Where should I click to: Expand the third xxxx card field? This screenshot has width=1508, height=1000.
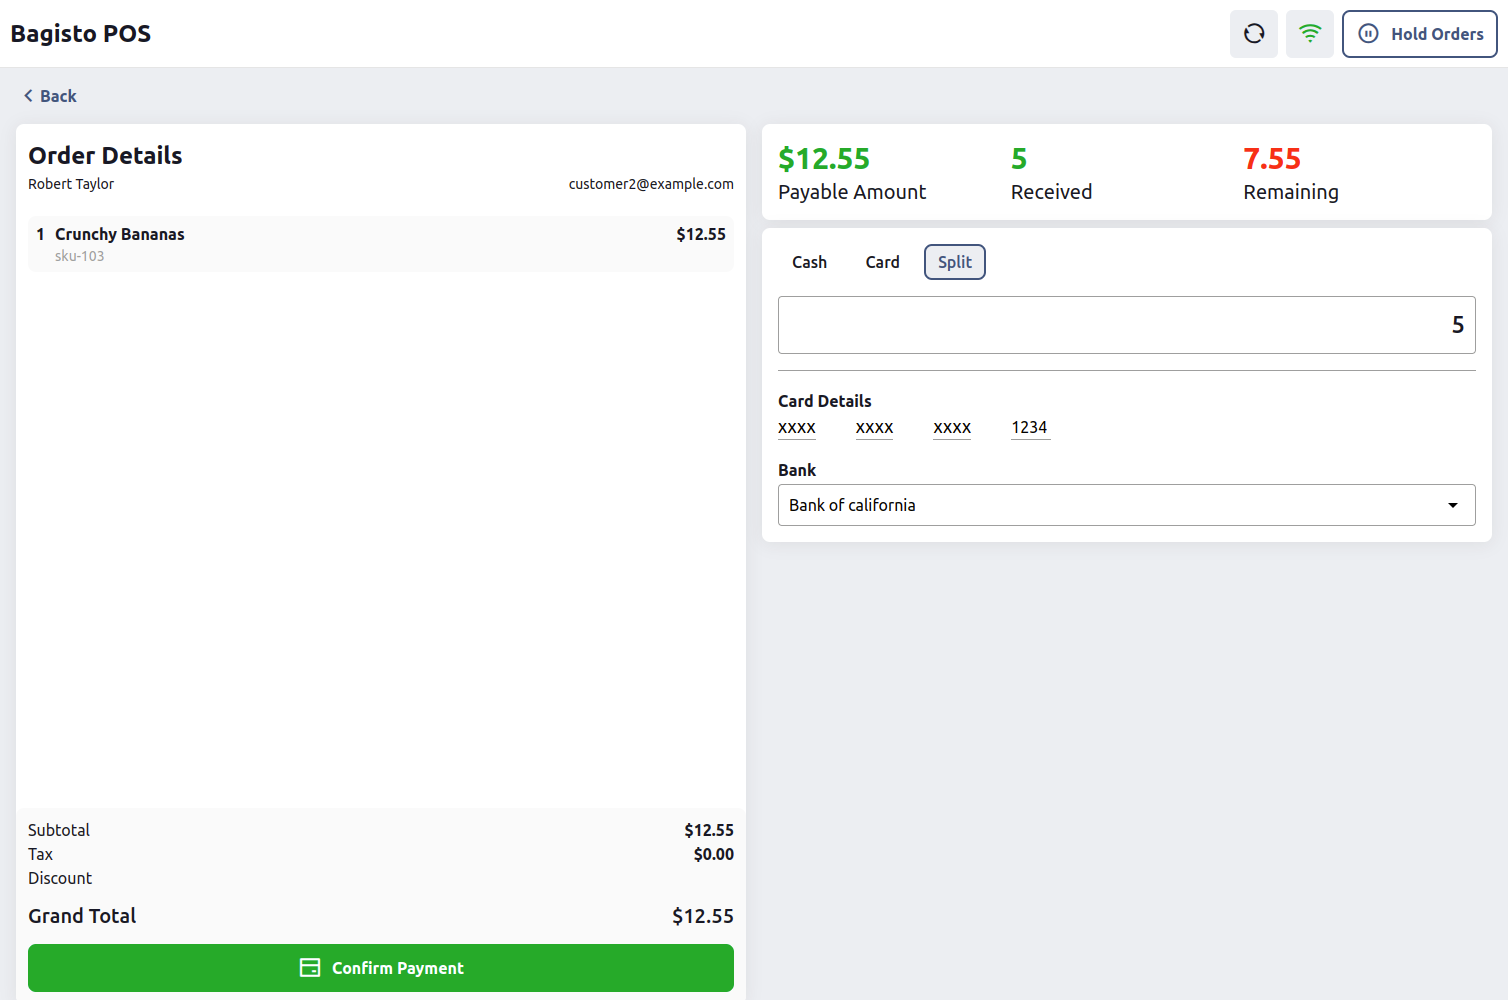click(x=951, y=427)
